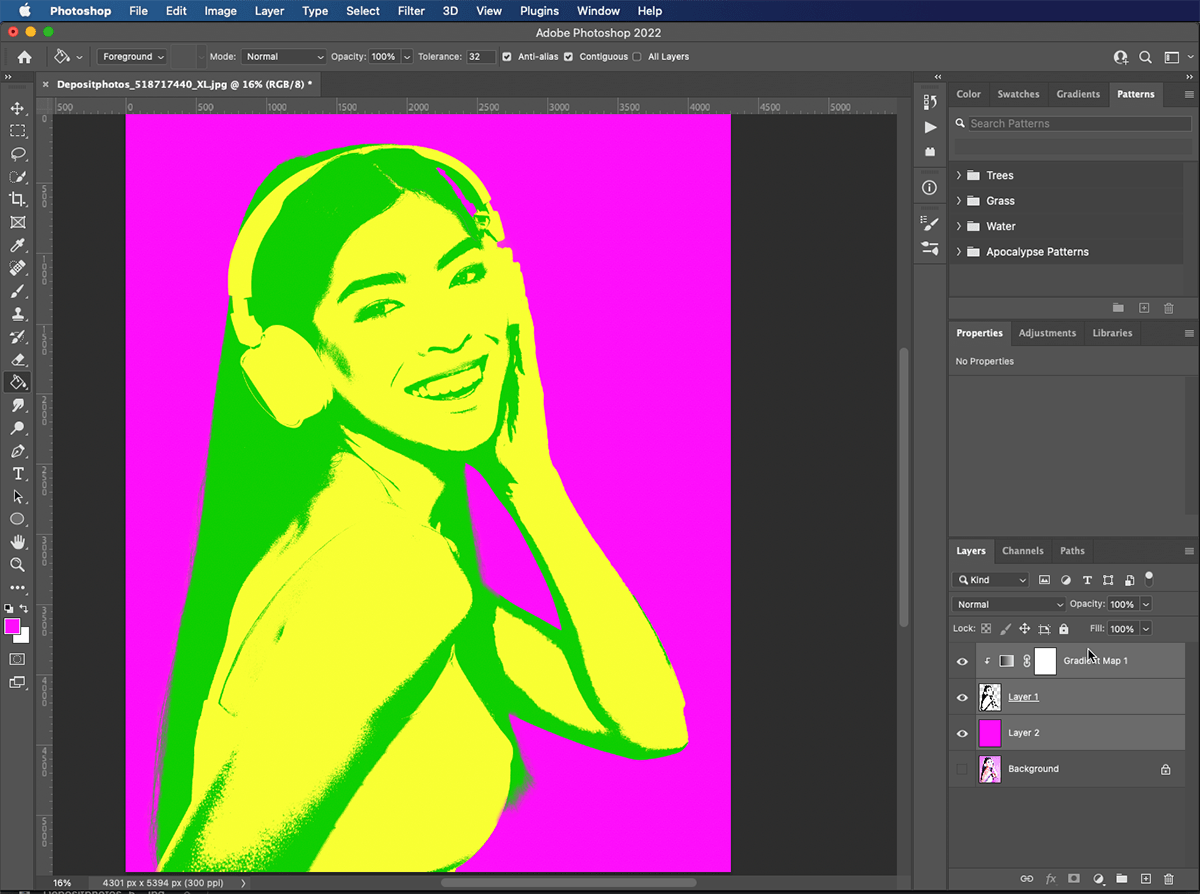Select the Horizontal Type tool
The image size is (1200, 894).
tap(17, 473)
